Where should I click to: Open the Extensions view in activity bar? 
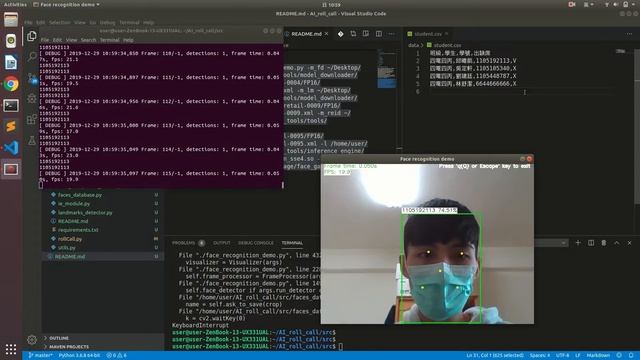(x=32, y=119)
